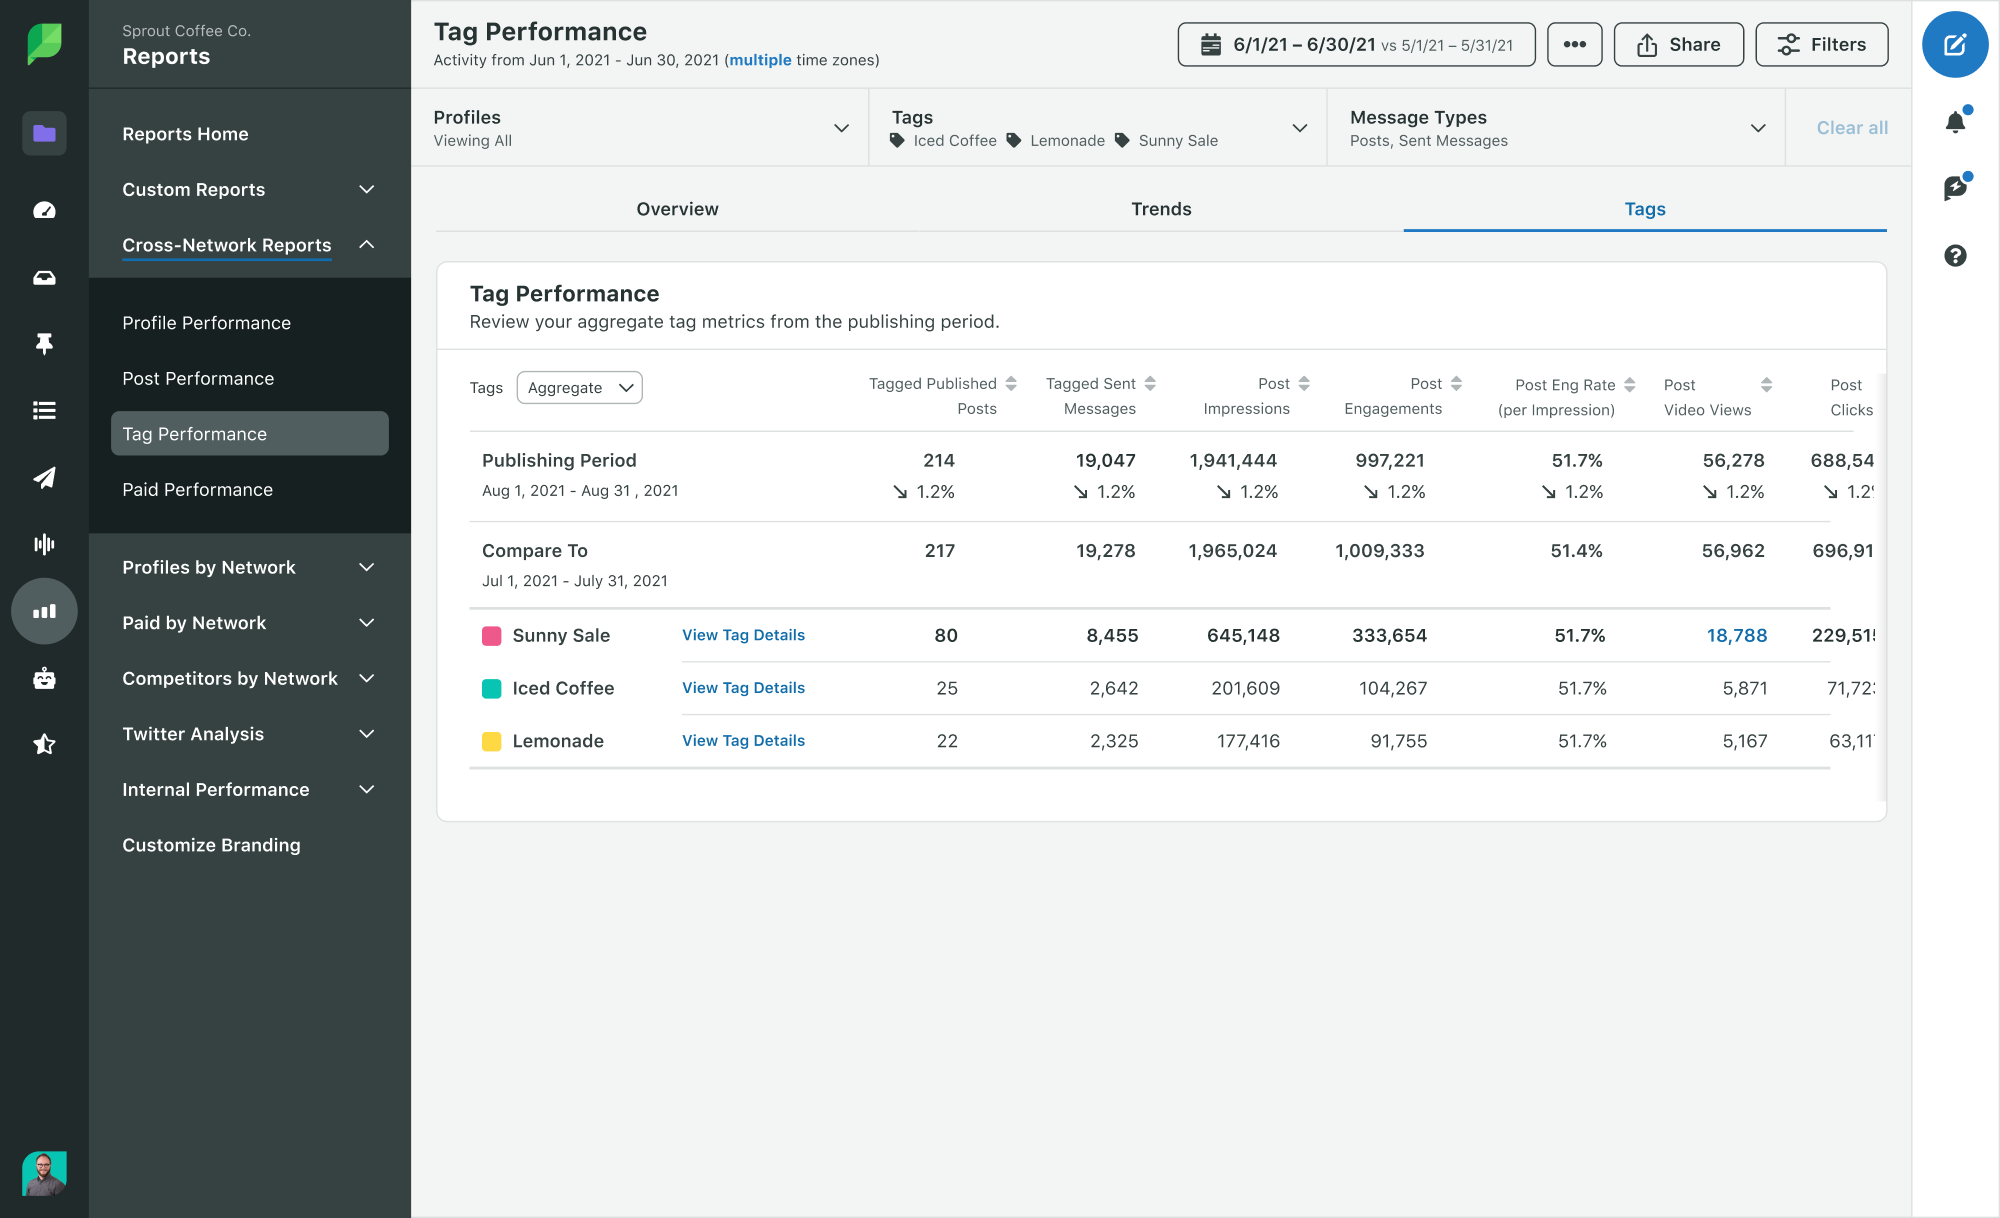Open the Aggregate tags dropdown
This screenshot has height=1218, width=2000.
[579, 387]
